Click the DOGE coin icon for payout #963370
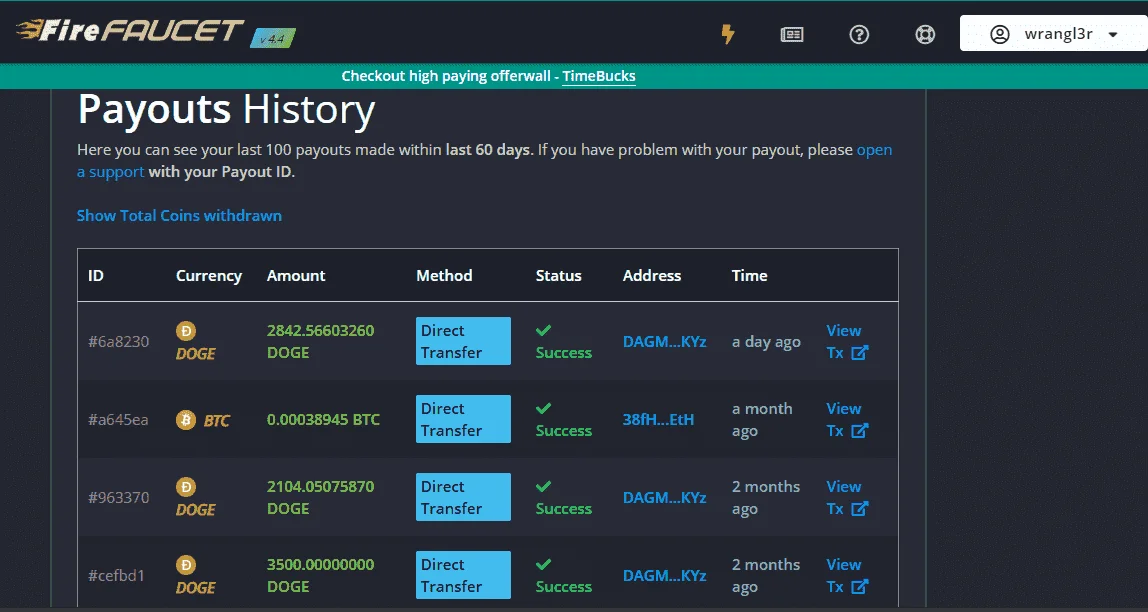 186,487
